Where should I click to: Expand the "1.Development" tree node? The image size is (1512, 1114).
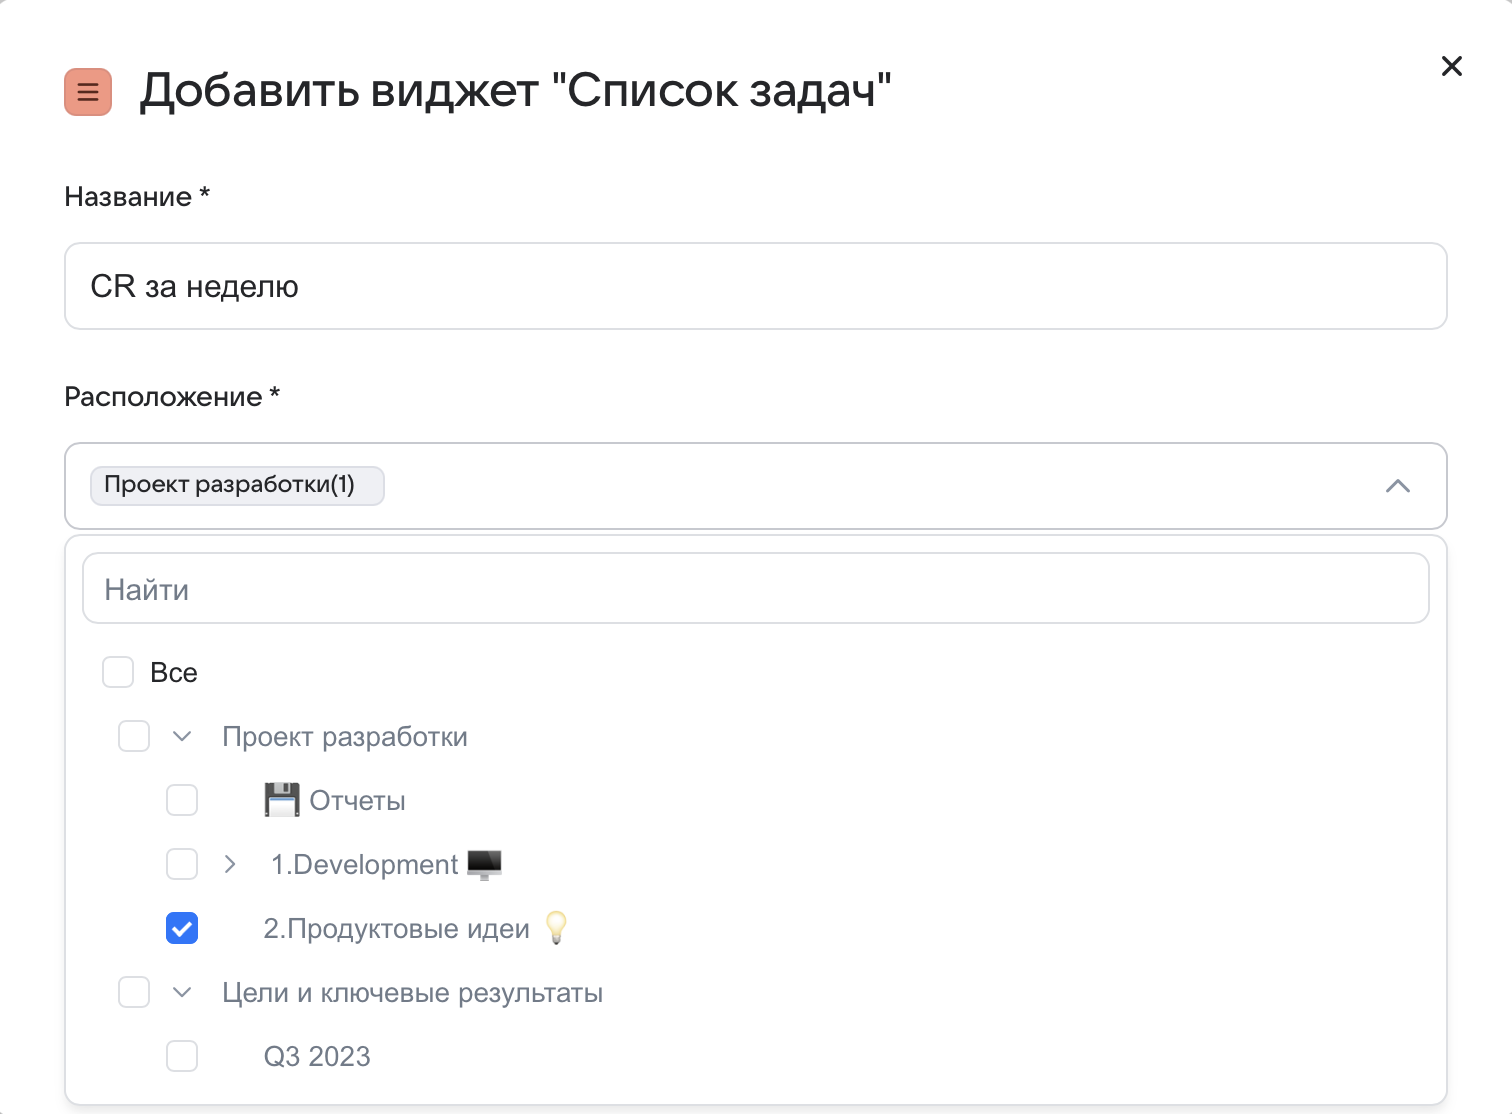point(230,864)
